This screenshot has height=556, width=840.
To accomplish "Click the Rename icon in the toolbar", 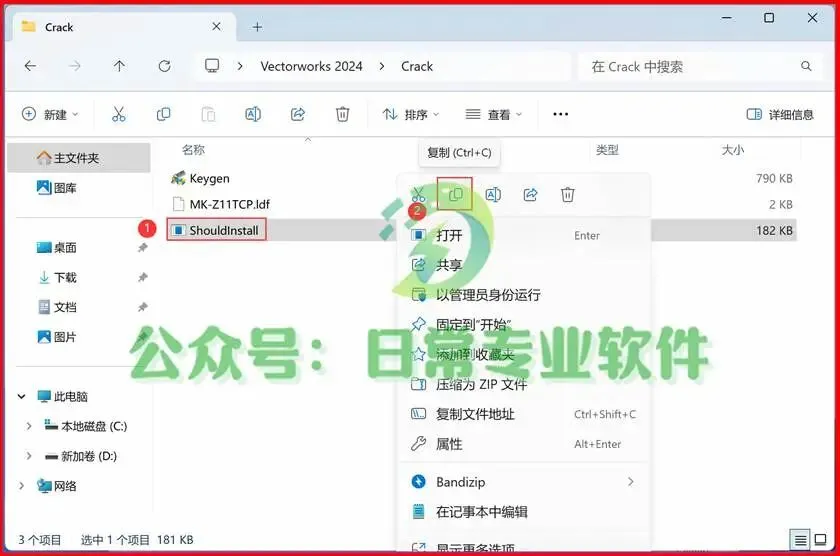I will (x=253, y=114).
